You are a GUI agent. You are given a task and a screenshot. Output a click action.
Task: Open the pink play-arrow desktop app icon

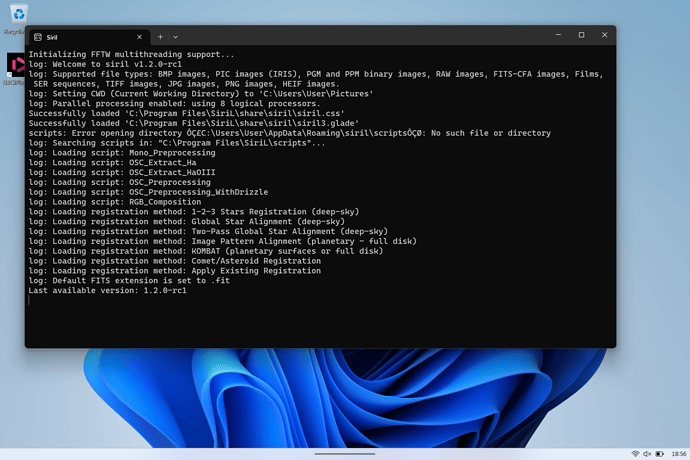tap(16, 65)
